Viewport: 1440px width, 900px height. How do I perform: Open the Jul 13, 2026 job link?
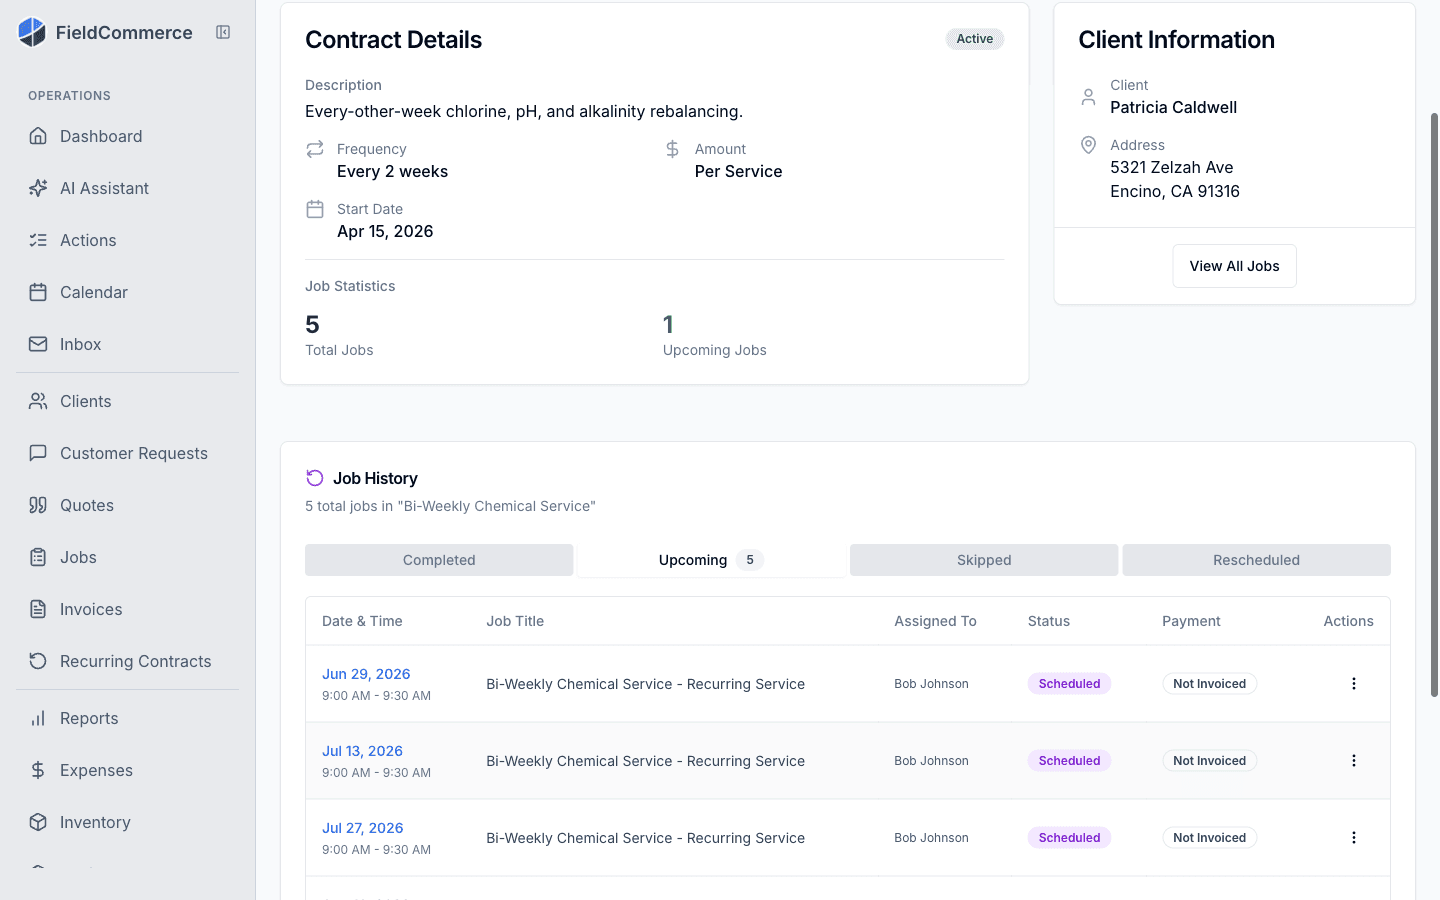[x=362, y=751]
